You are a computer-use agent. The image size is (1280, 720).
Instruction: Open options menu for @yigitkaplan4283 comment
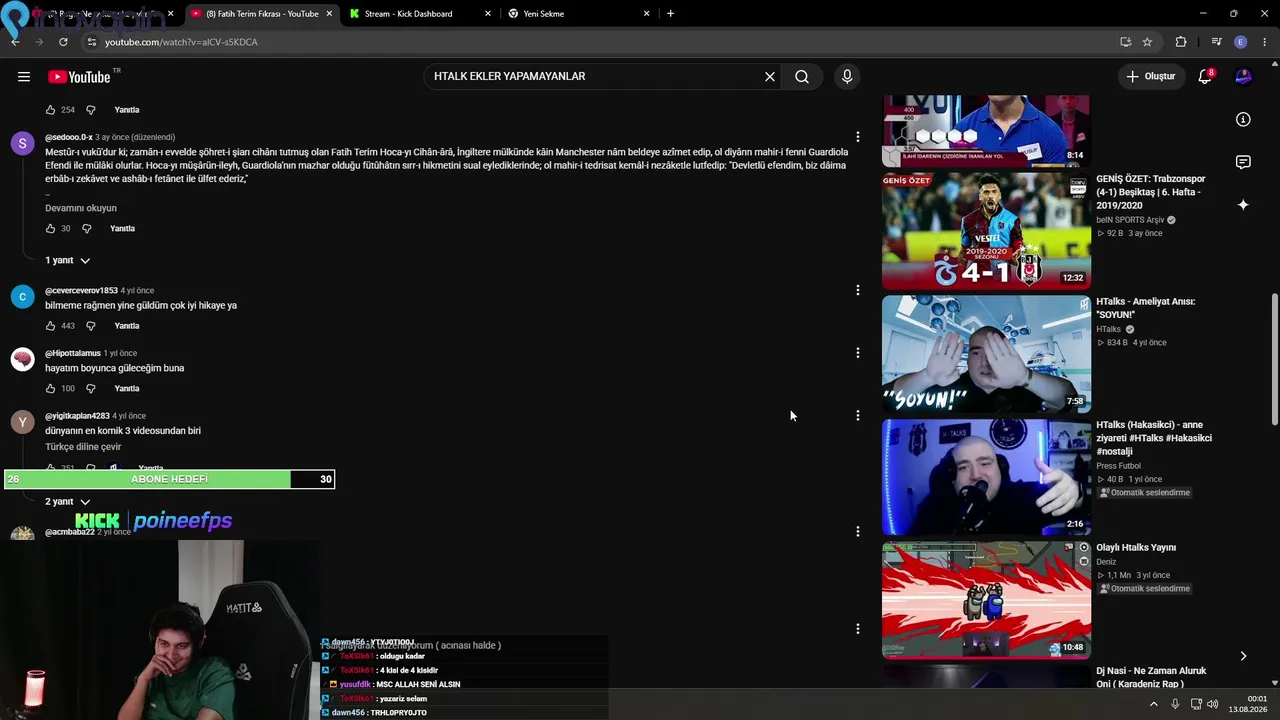(x=857, y=415)
